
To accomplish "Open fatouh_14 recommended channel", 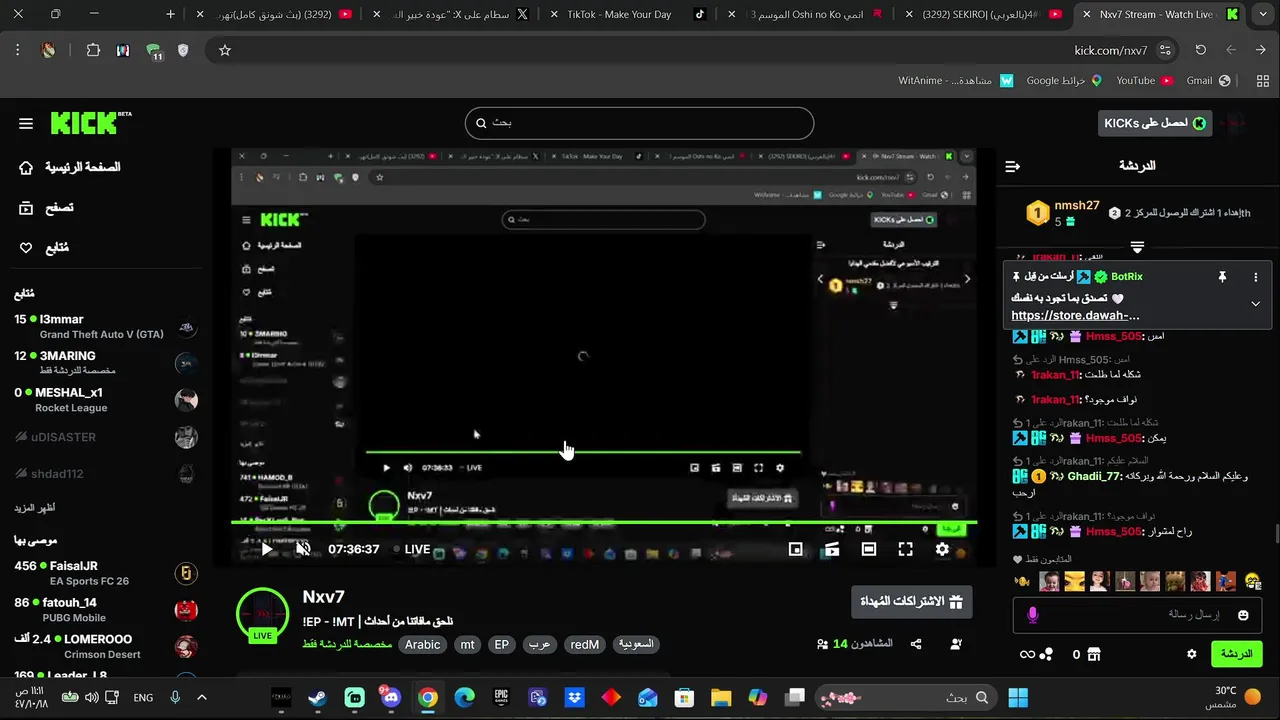I will (x=106, y=609).
